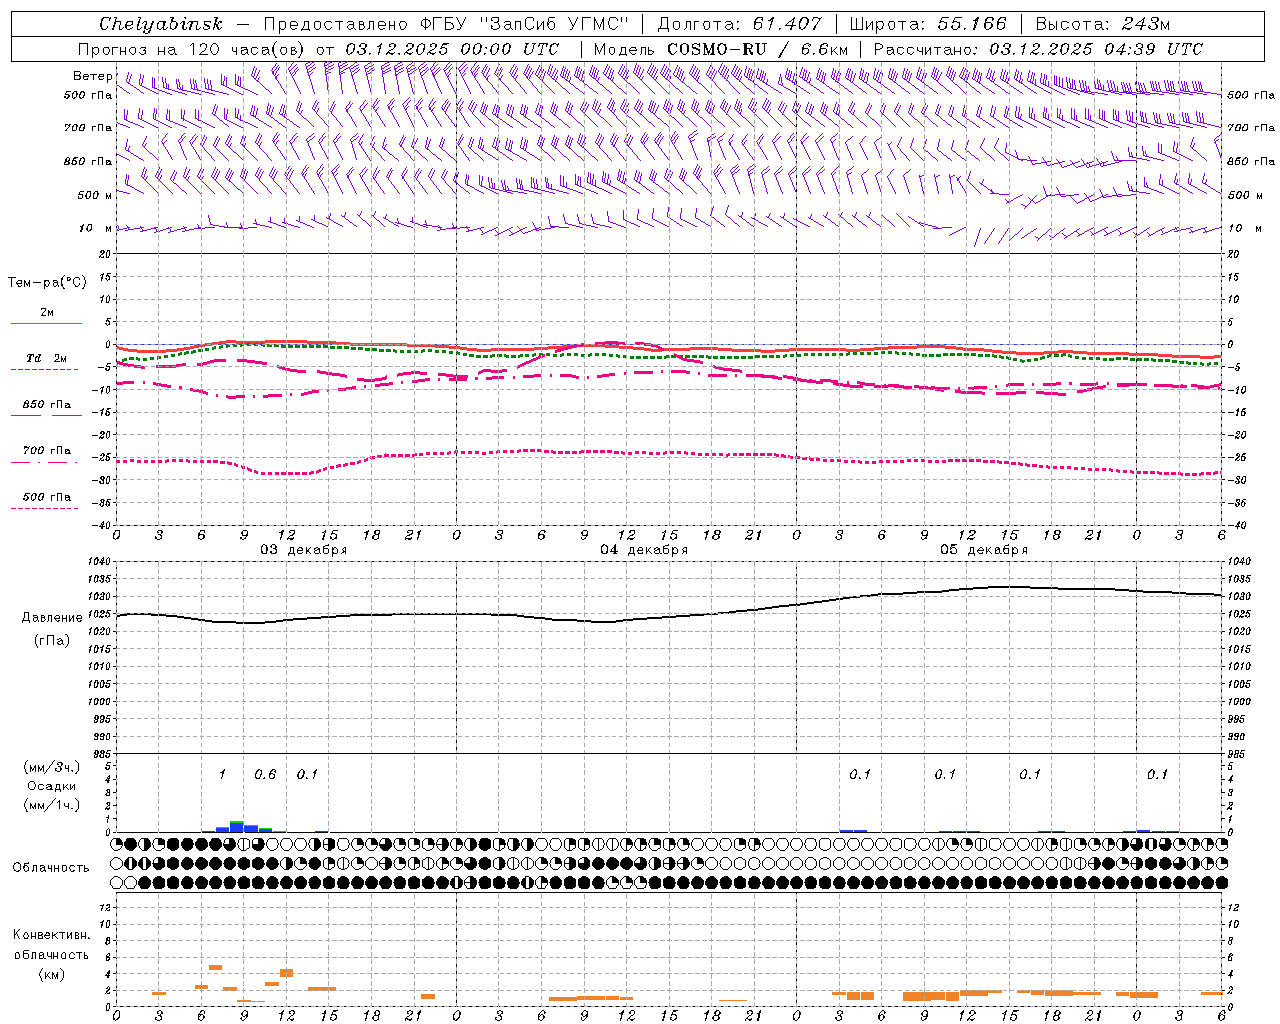Click the 'Осадки' precipitation label
This screenshot has height=1024, width=1280.
click(x=52, y=786)
